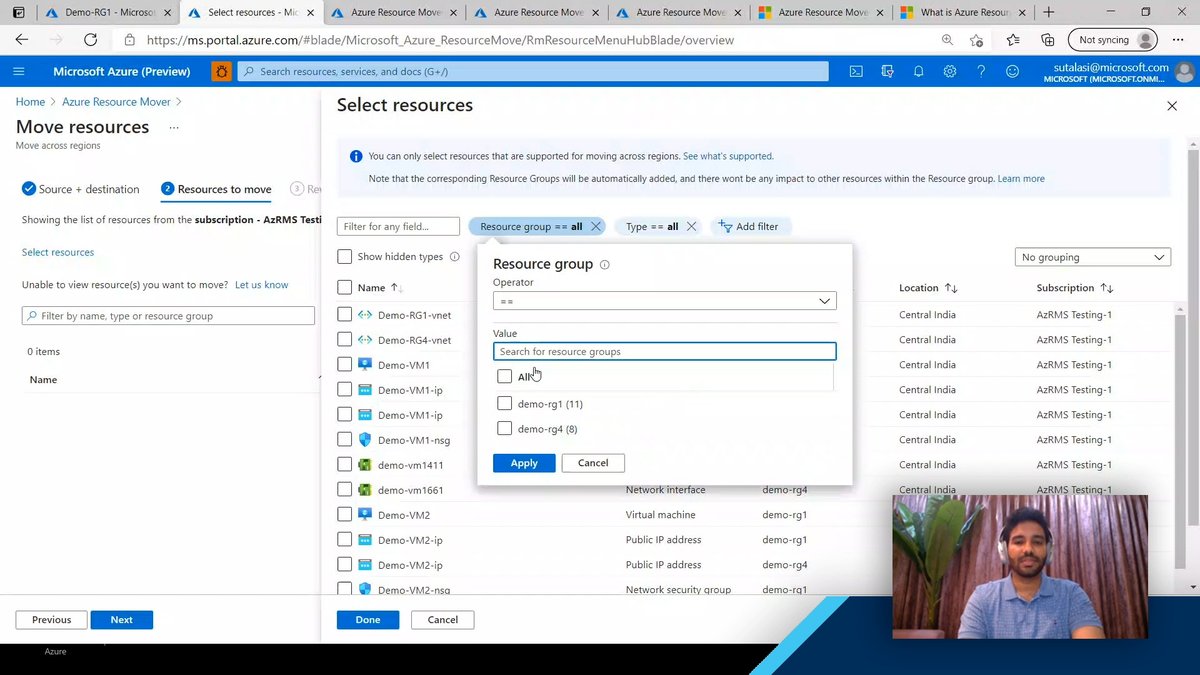Open the Resource group == all filter
The width and height of the screenshot is (1200, 675).
click(531, 226)
